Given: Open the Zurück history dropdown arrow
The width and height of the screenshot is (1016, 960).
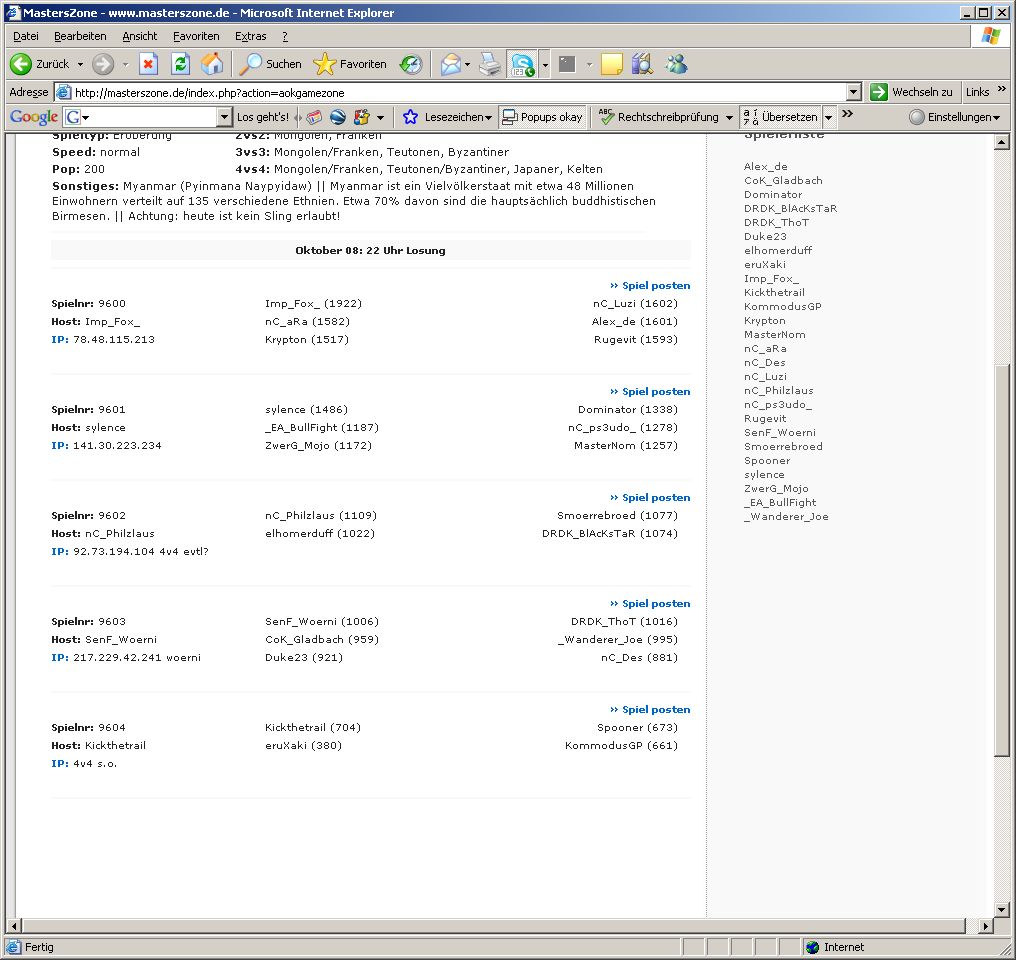Looking at the screenshot, I should coord(80,64).
